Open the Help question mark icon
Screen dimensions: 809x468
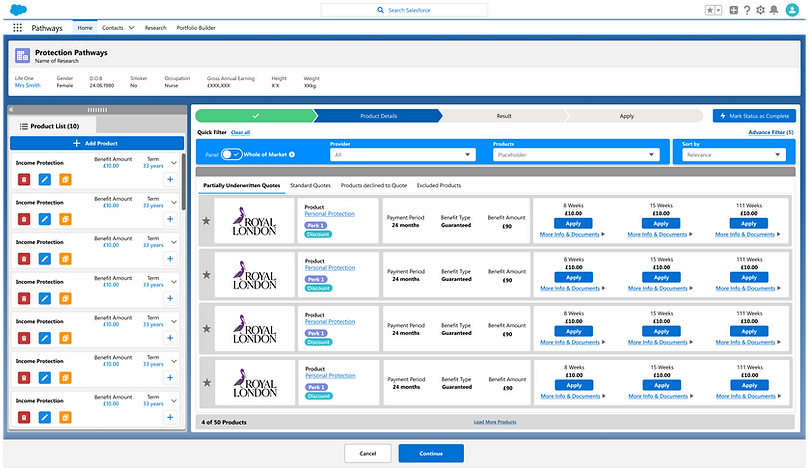pos(747,10)
